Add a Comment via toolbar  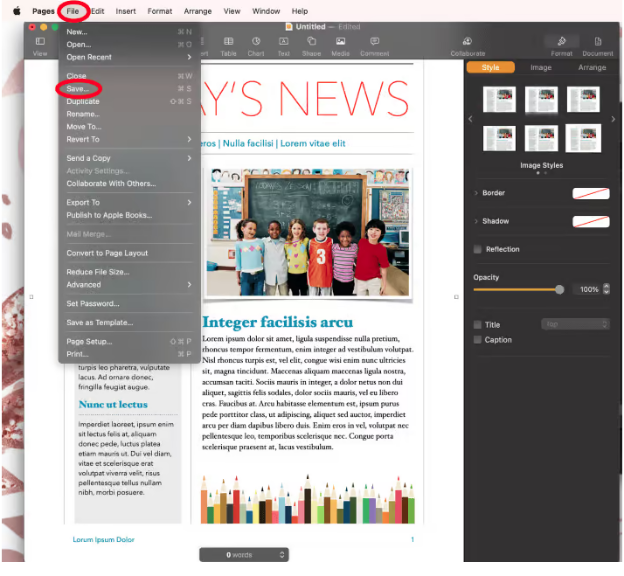(374, 45)
